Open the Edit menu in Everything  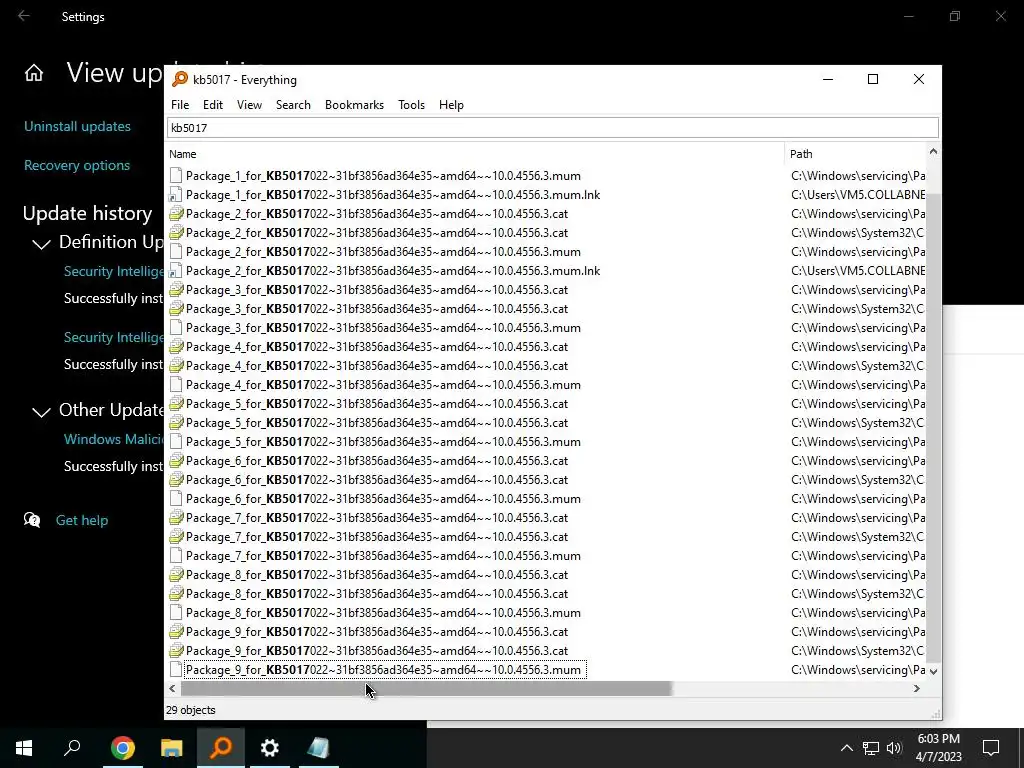click(212, 104)
